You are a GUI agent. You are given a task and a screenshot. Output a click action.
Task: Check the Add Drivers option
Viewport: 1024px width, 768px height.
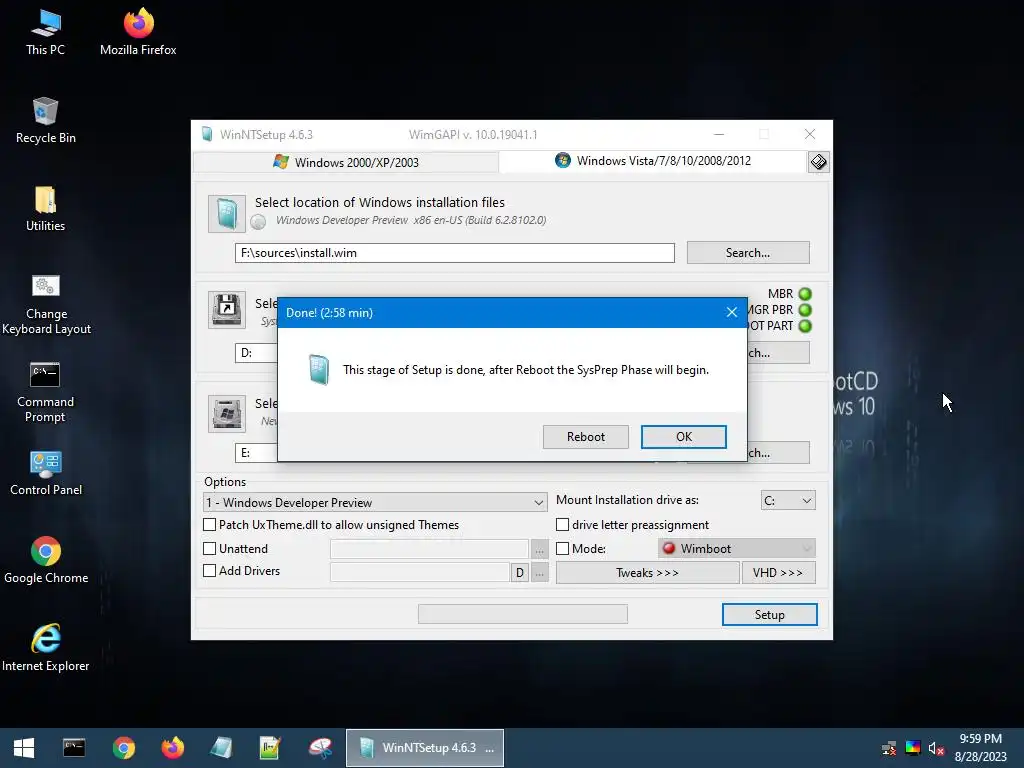[x=210, y=571]
